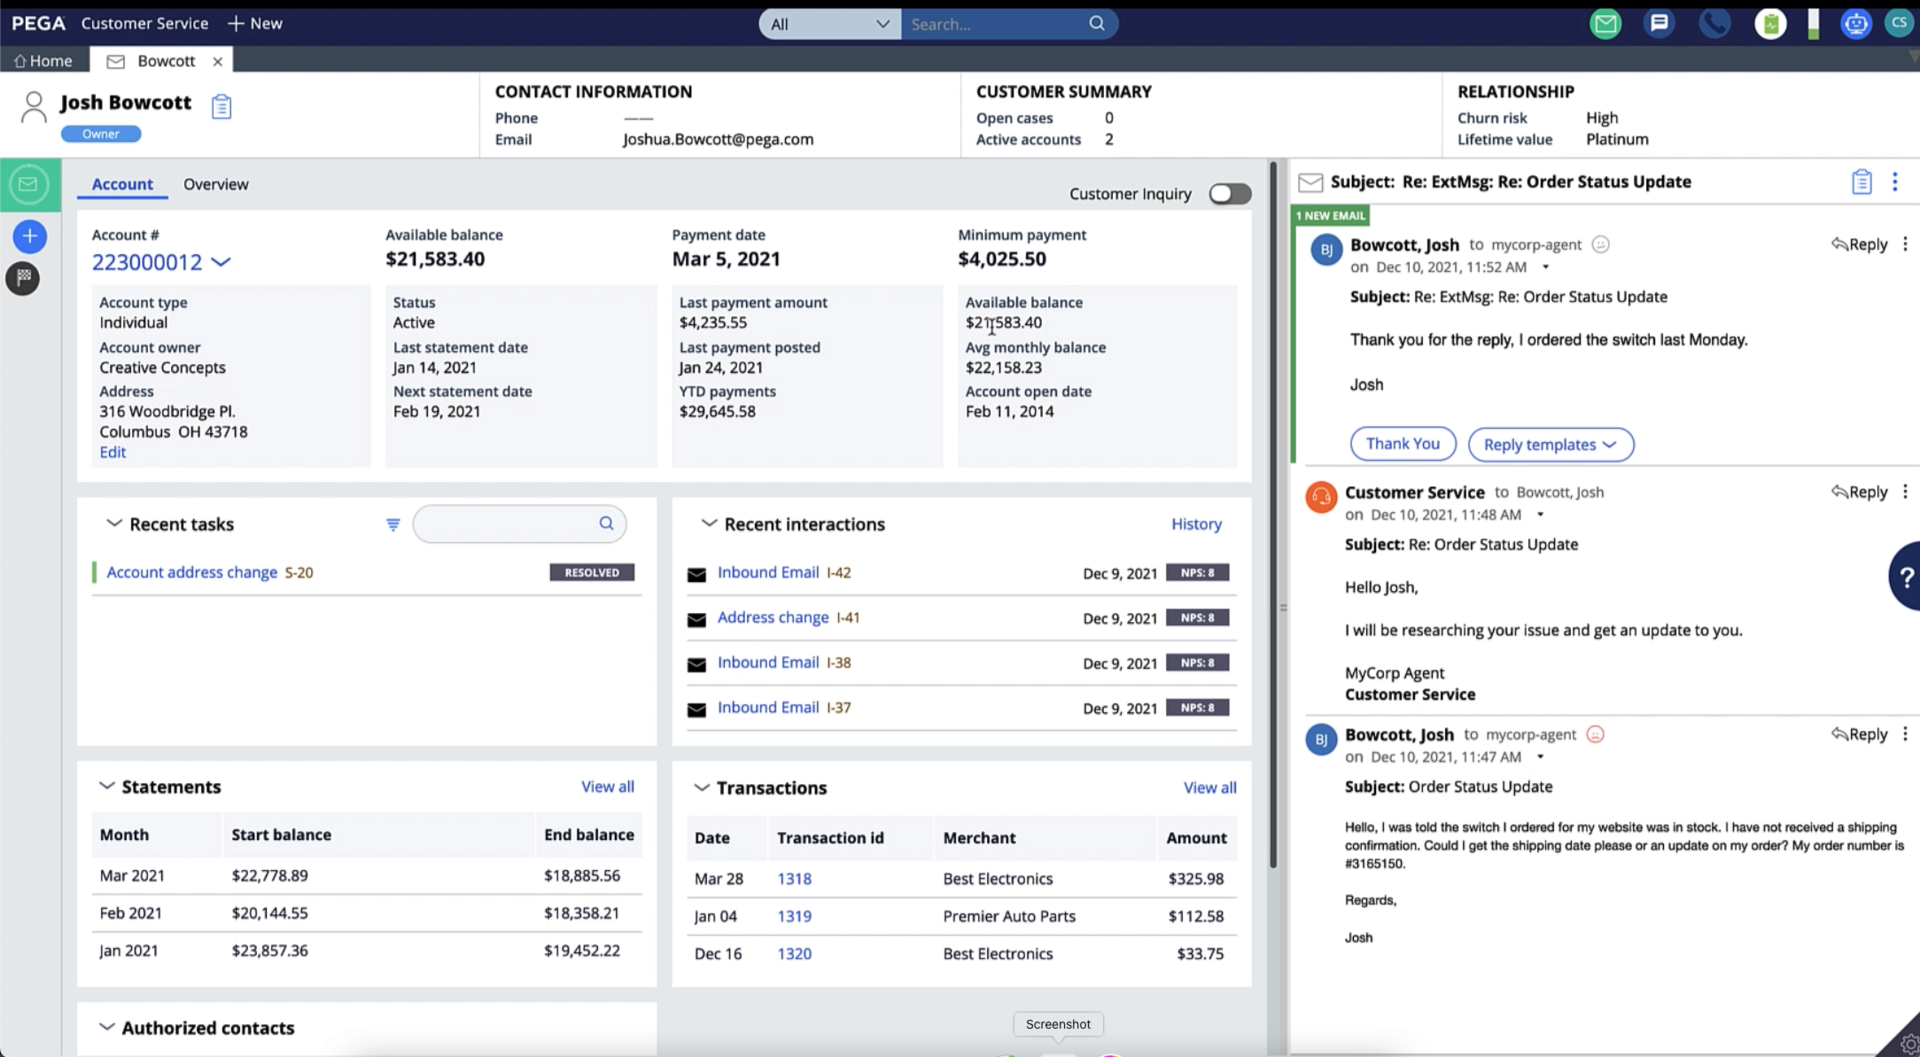Open three-dot menu beside email subject
Viewport: 1920px width, 1057px height.
[x=1895, y=182]
